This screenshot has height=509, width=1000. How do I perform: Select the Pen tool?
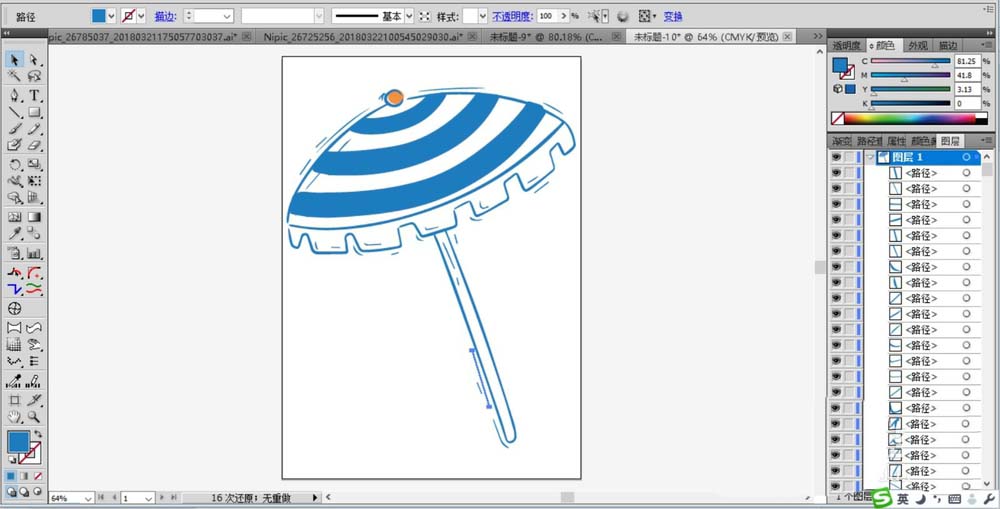coord(15,95)
